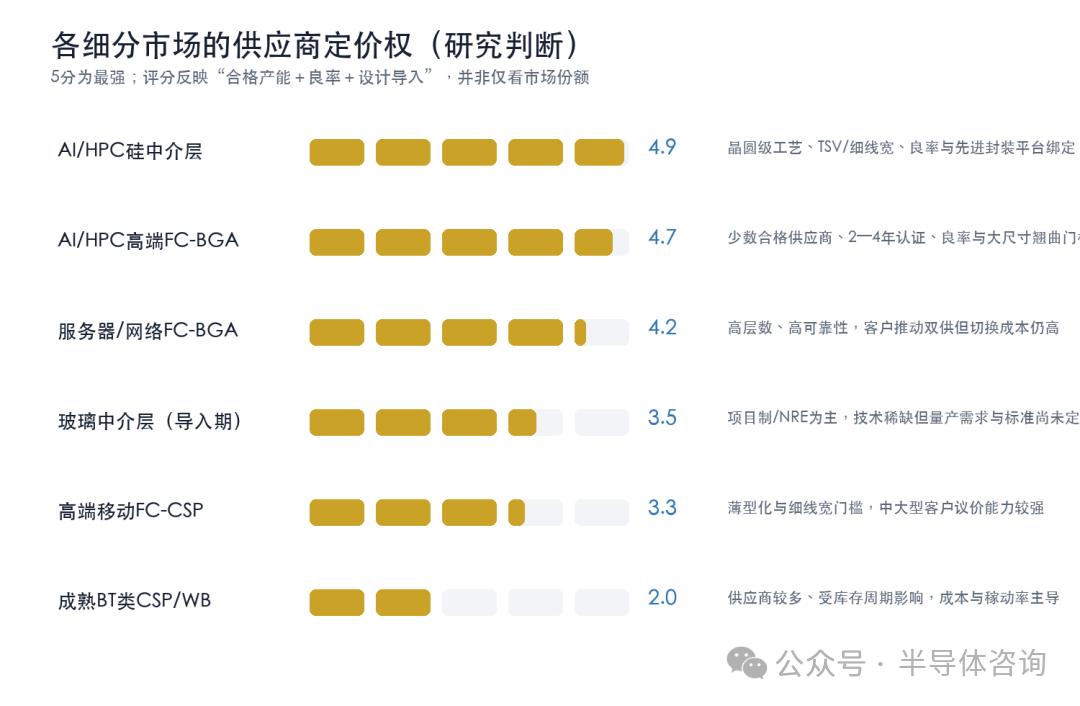Click the 2.0 score for 成熟BT类CSP/WB
Image resolution: width=1080 pixels, height=706 pixels.
tap(662, 597)
